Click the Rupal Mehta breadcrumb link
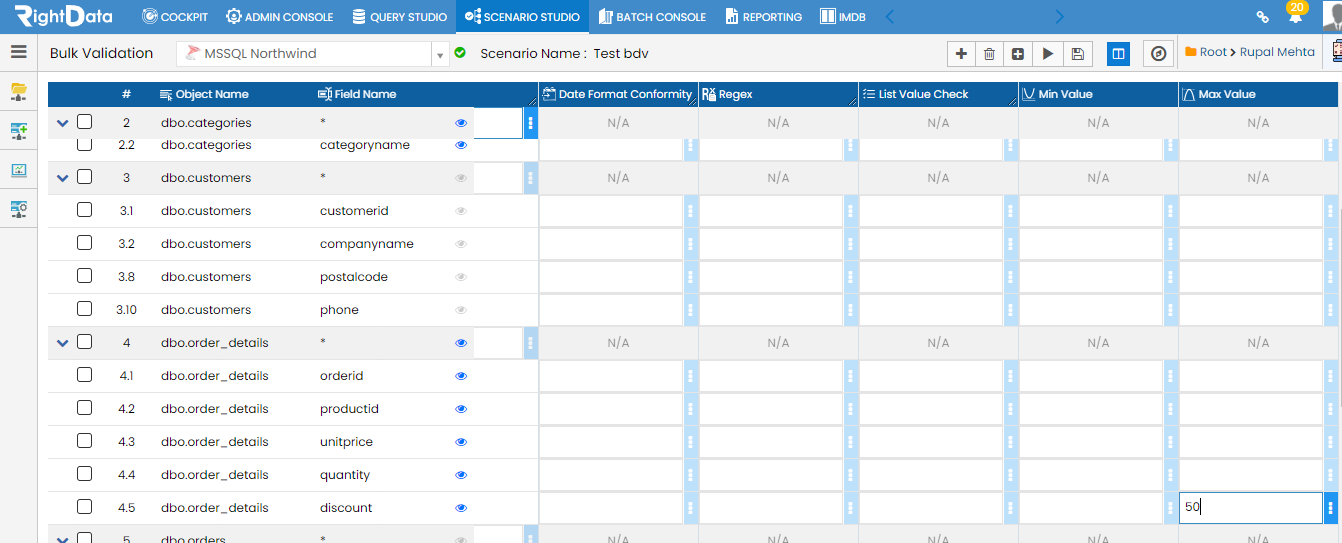Viewport: 1342px width, 543px height. pos(1278,52)
